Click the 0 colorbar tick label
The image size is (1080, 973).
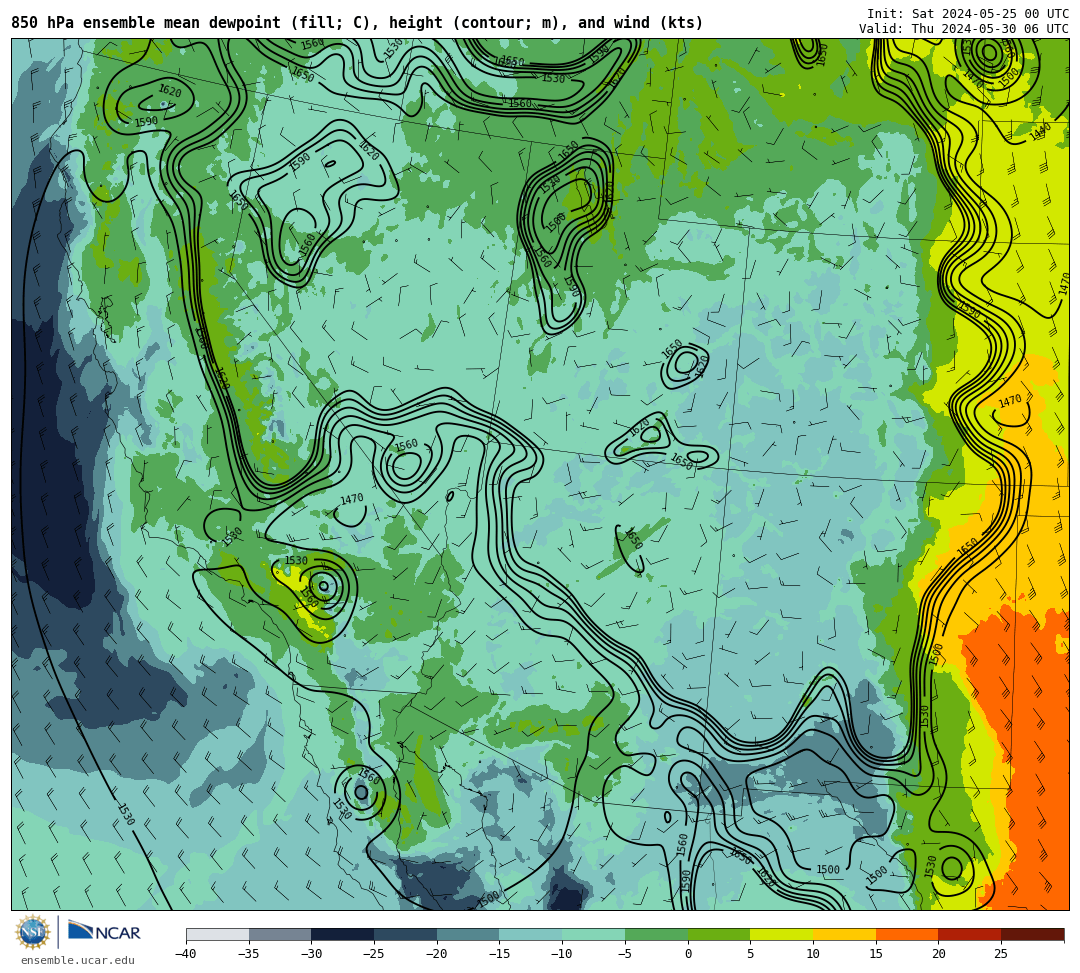[688, 954]
